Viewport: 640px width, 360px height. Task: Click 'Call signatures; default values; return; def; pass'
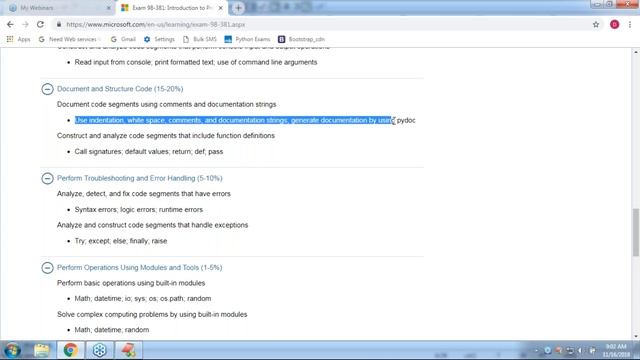click(149, 151)
